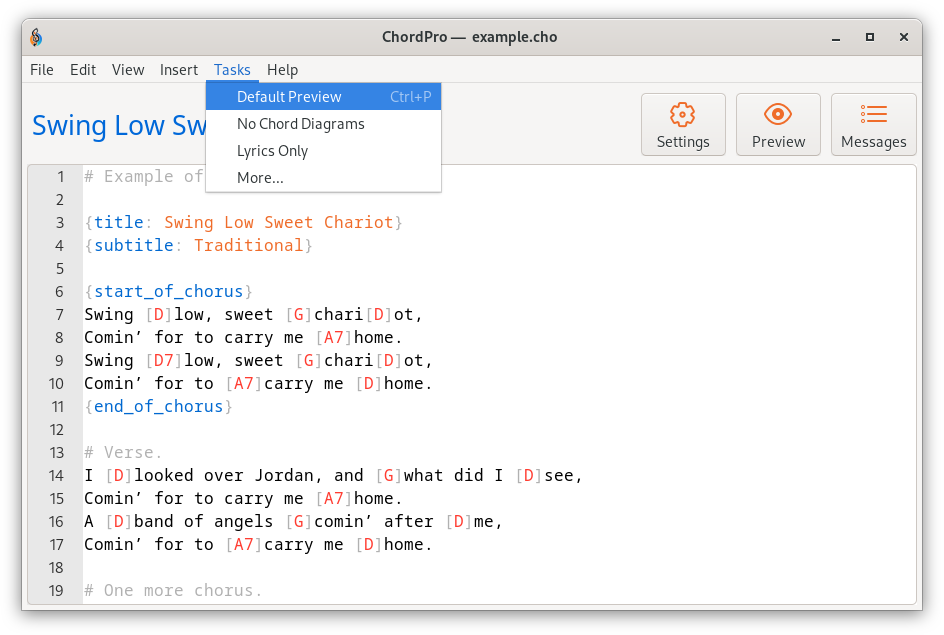944x635 pixels.
Task: Maximize the ChordPro window
Action: [870, 37]
